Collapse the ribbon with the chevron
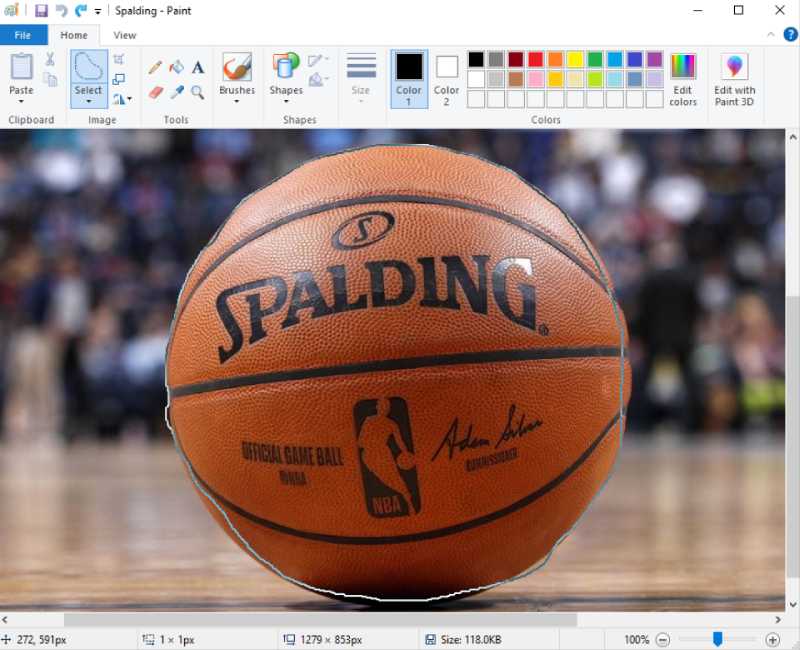 (x=770, y=35)
